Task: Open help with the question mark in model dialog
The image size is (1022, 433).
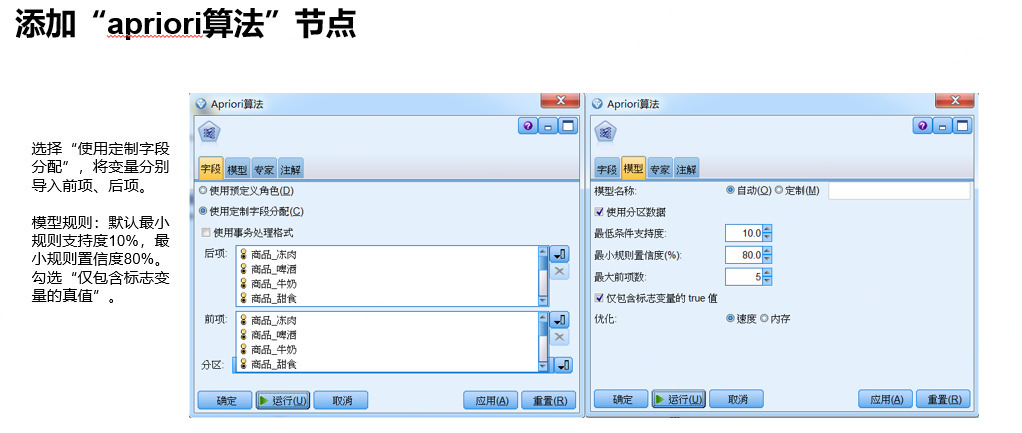Action: pyautogui.click(x=922, y=126)
